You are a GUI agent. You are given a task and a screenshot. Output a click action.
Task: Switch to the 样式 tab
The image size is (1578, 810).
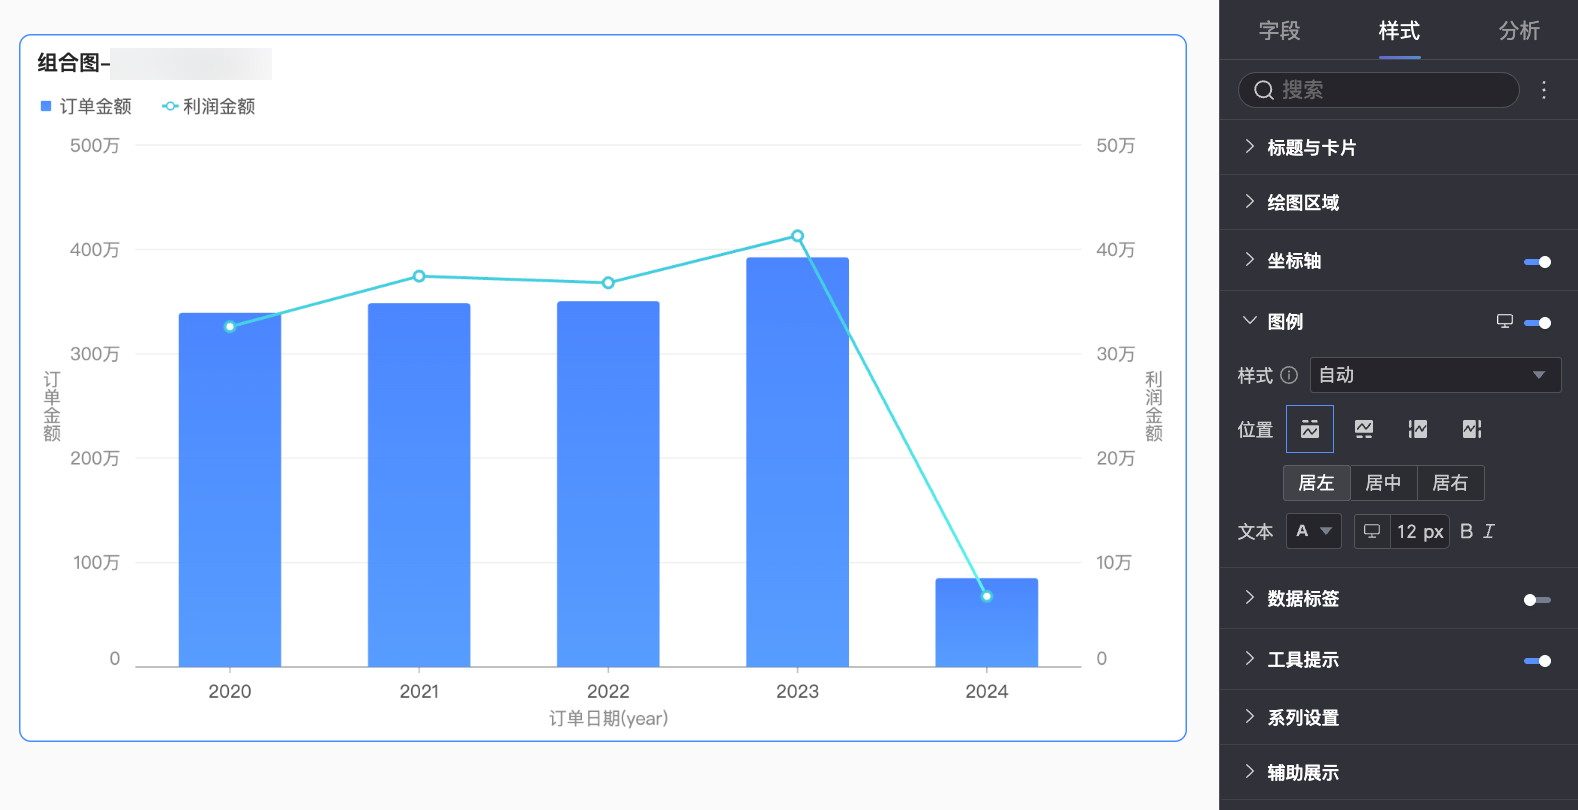point(1399,31)
